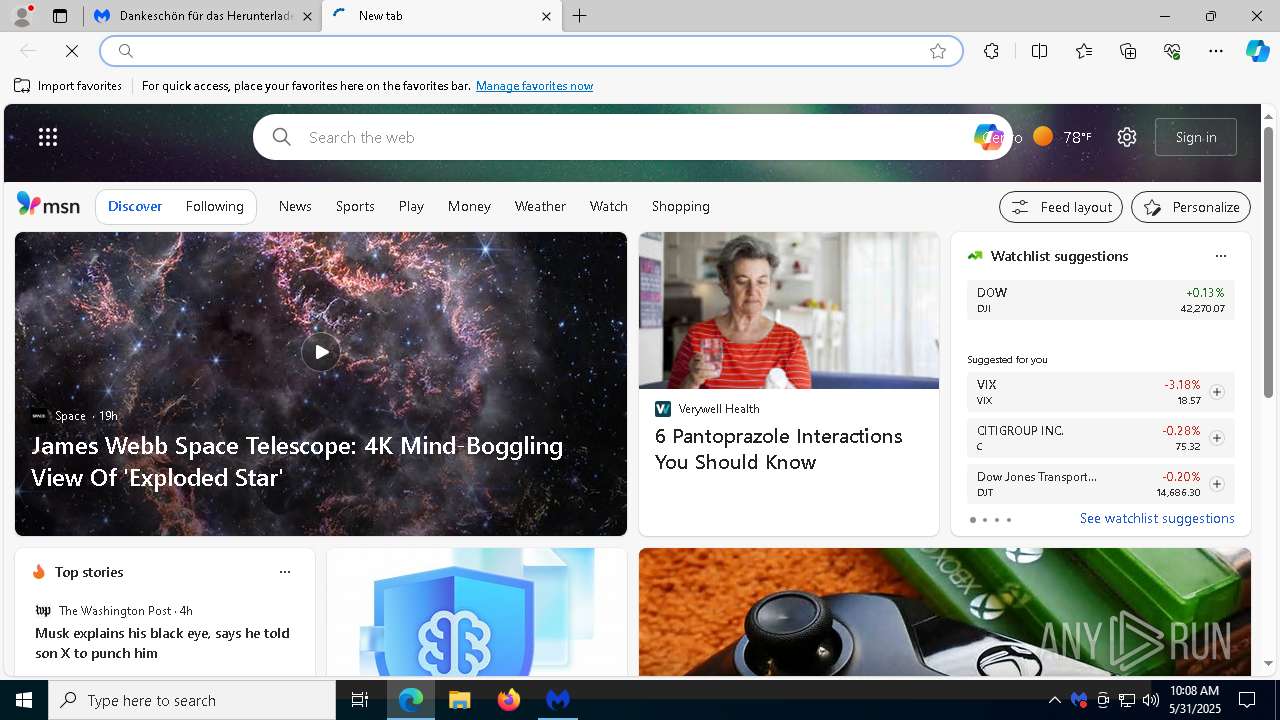This screenshot has height=720, width=1280.
Task: Close the Dankeschön tab
Action: tap(307, 16)
